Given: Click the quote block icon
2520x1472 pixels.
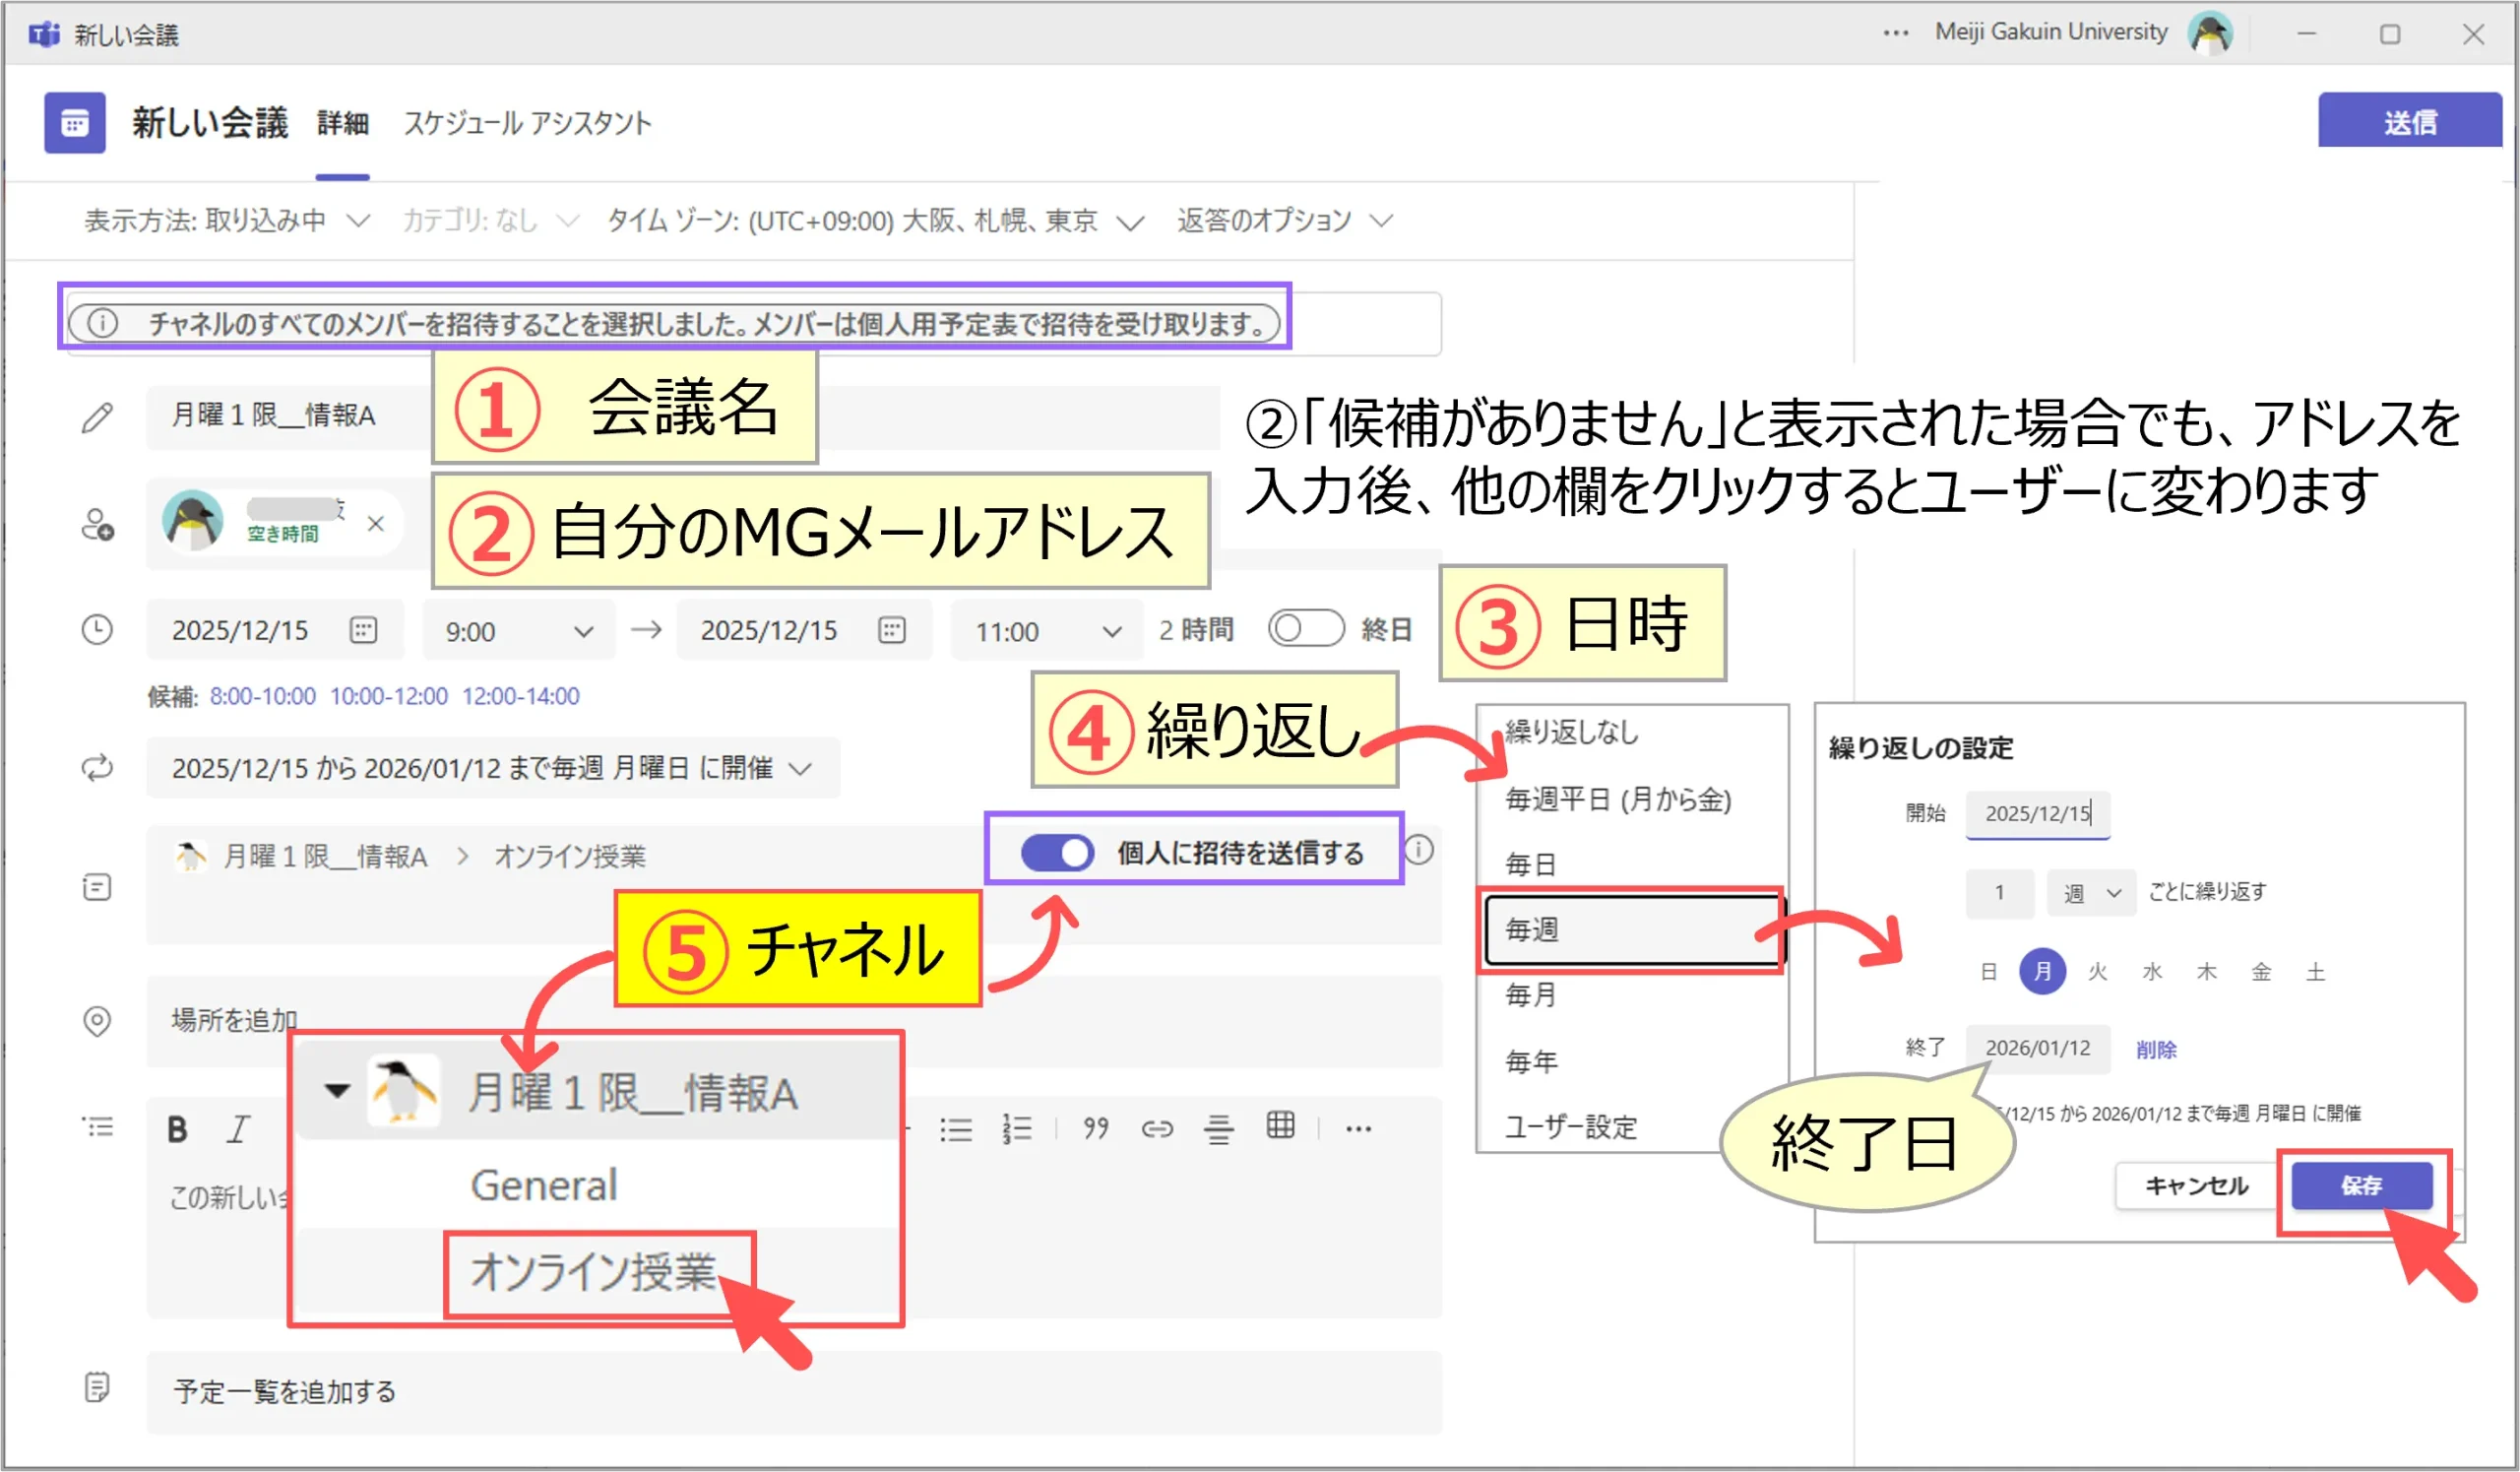Looking at the screenshot, I should pyautogui.click(x=1096, y=1129).
